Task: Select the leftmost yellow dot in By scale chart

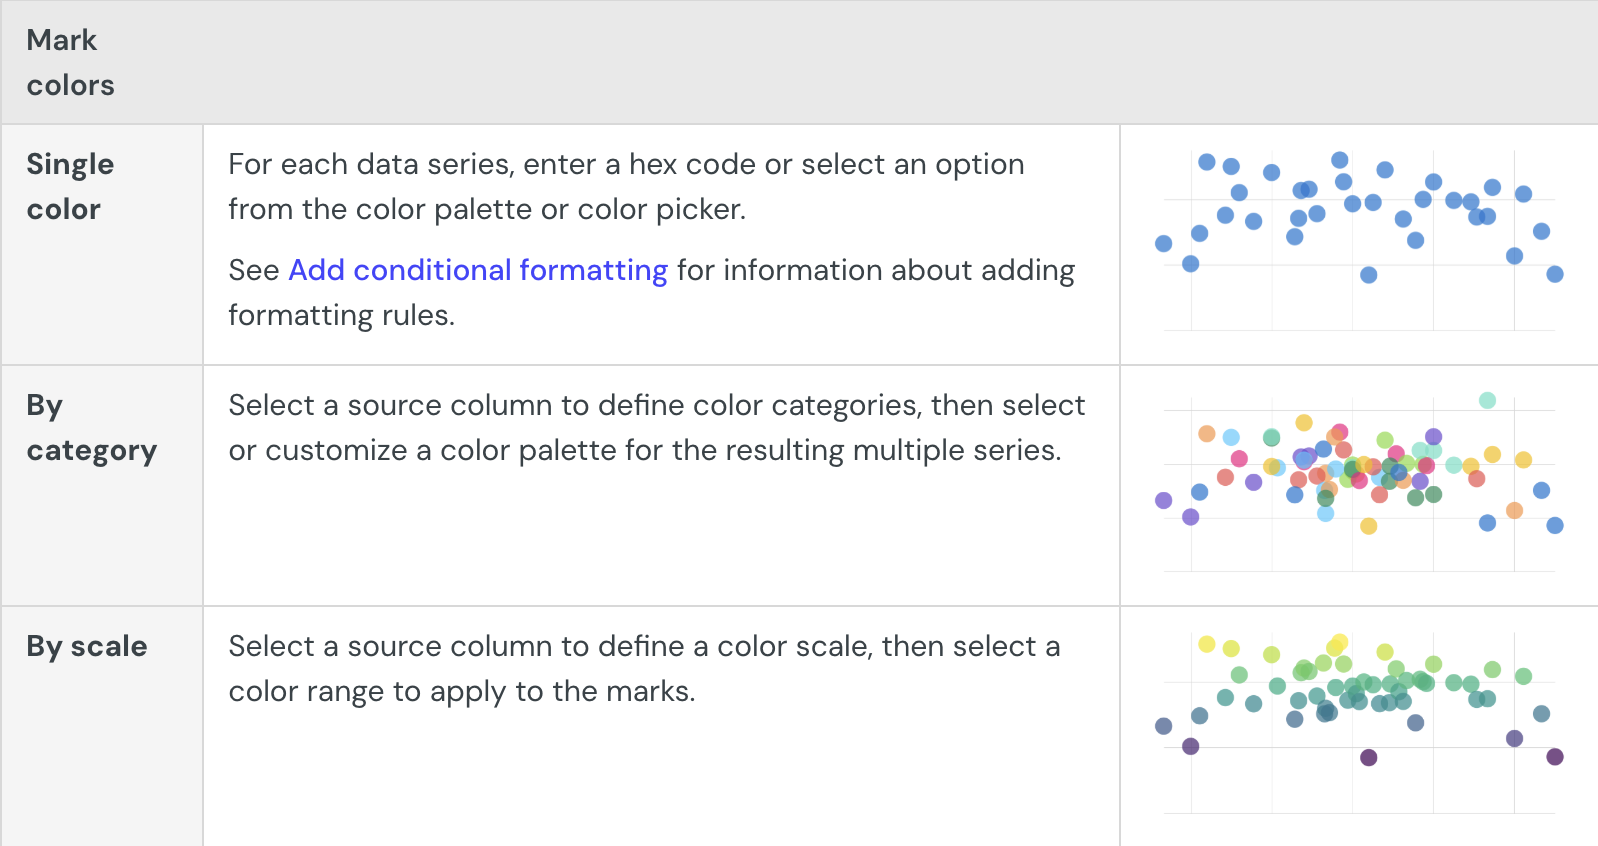Action: [x=1206, y=644]
